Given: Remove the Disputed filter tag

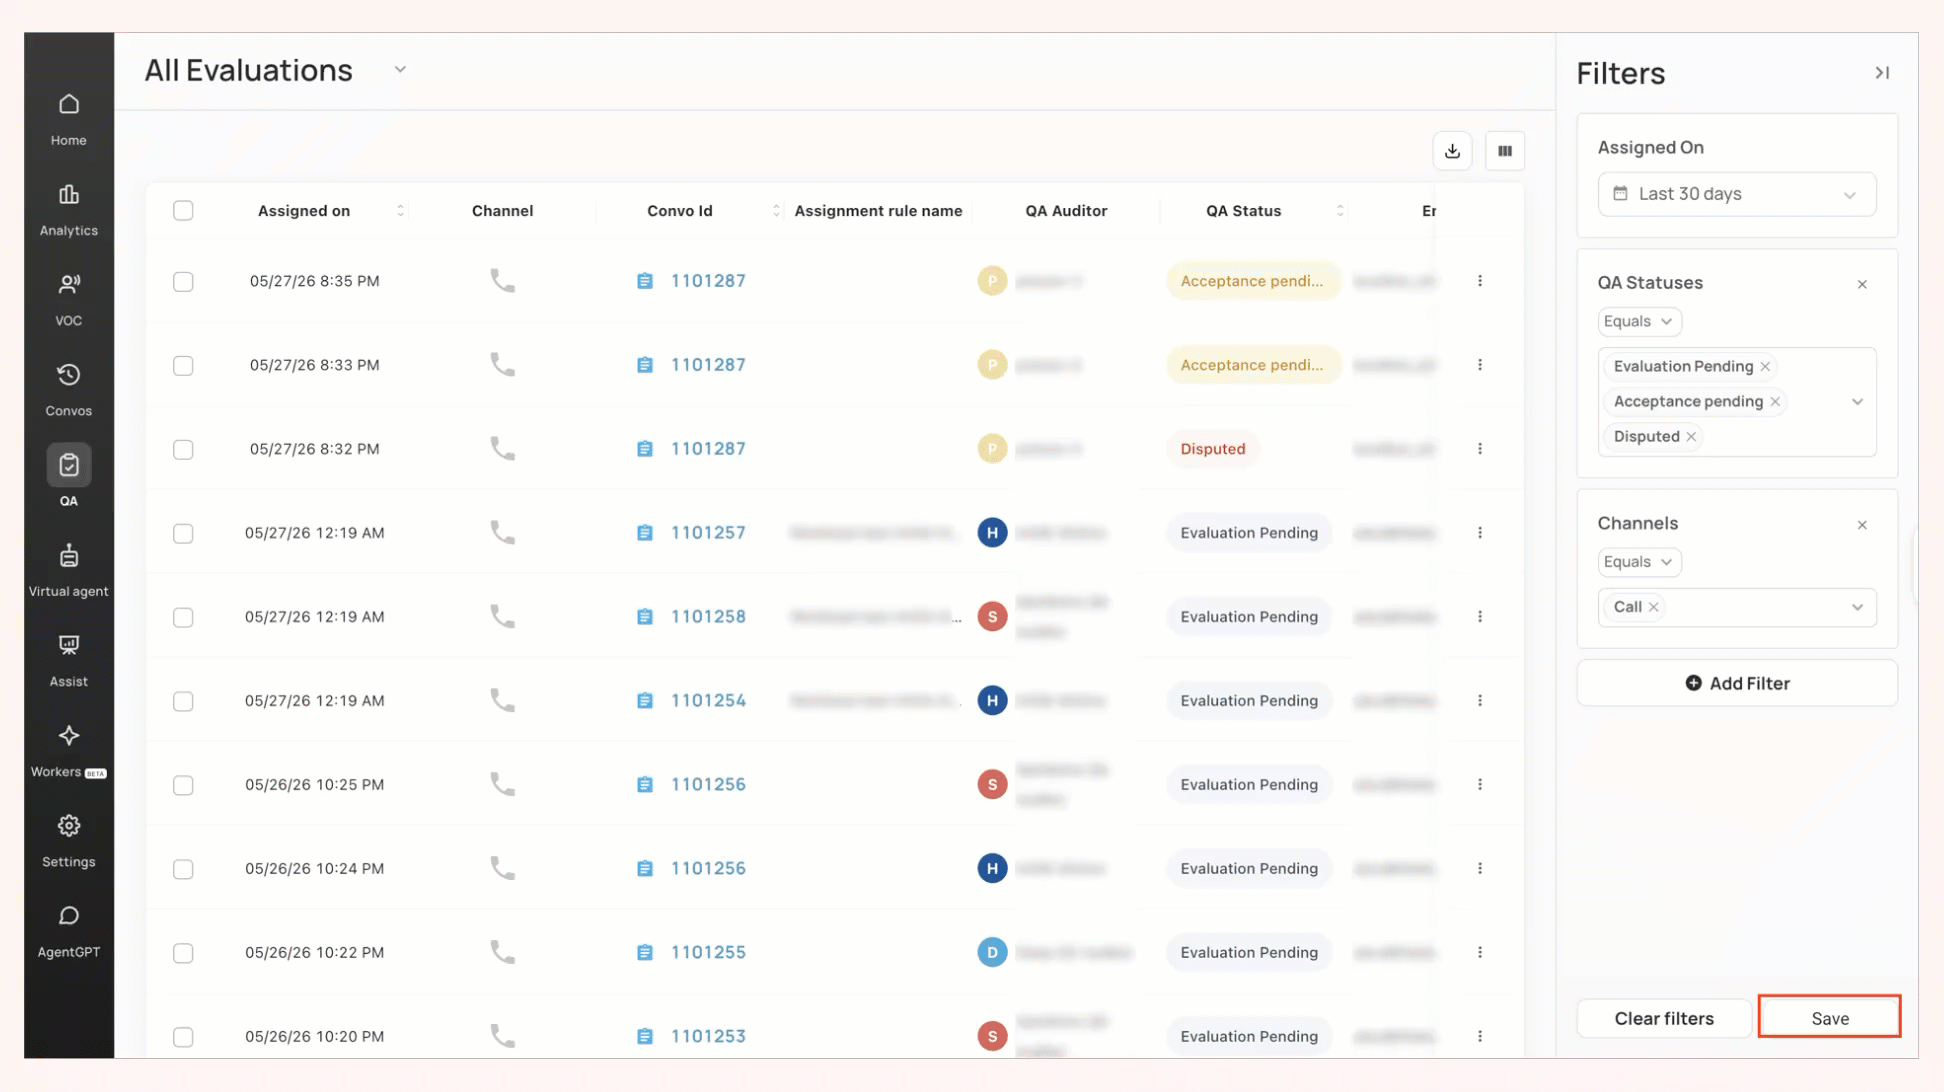Looking at the screenshot, I should click(1691, 436).
